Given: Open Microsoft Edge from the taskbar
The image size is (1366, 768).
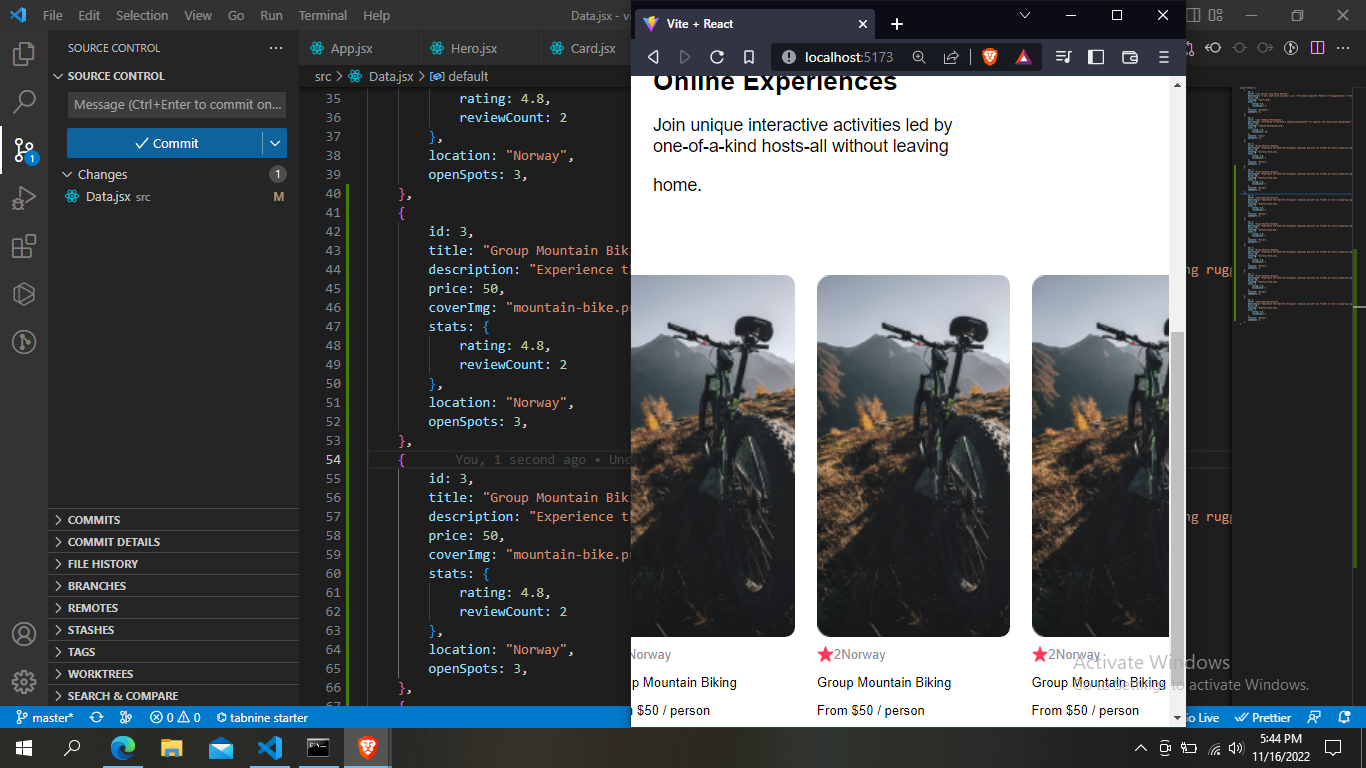Looking at the screenshot, I should tap(123, 747).
